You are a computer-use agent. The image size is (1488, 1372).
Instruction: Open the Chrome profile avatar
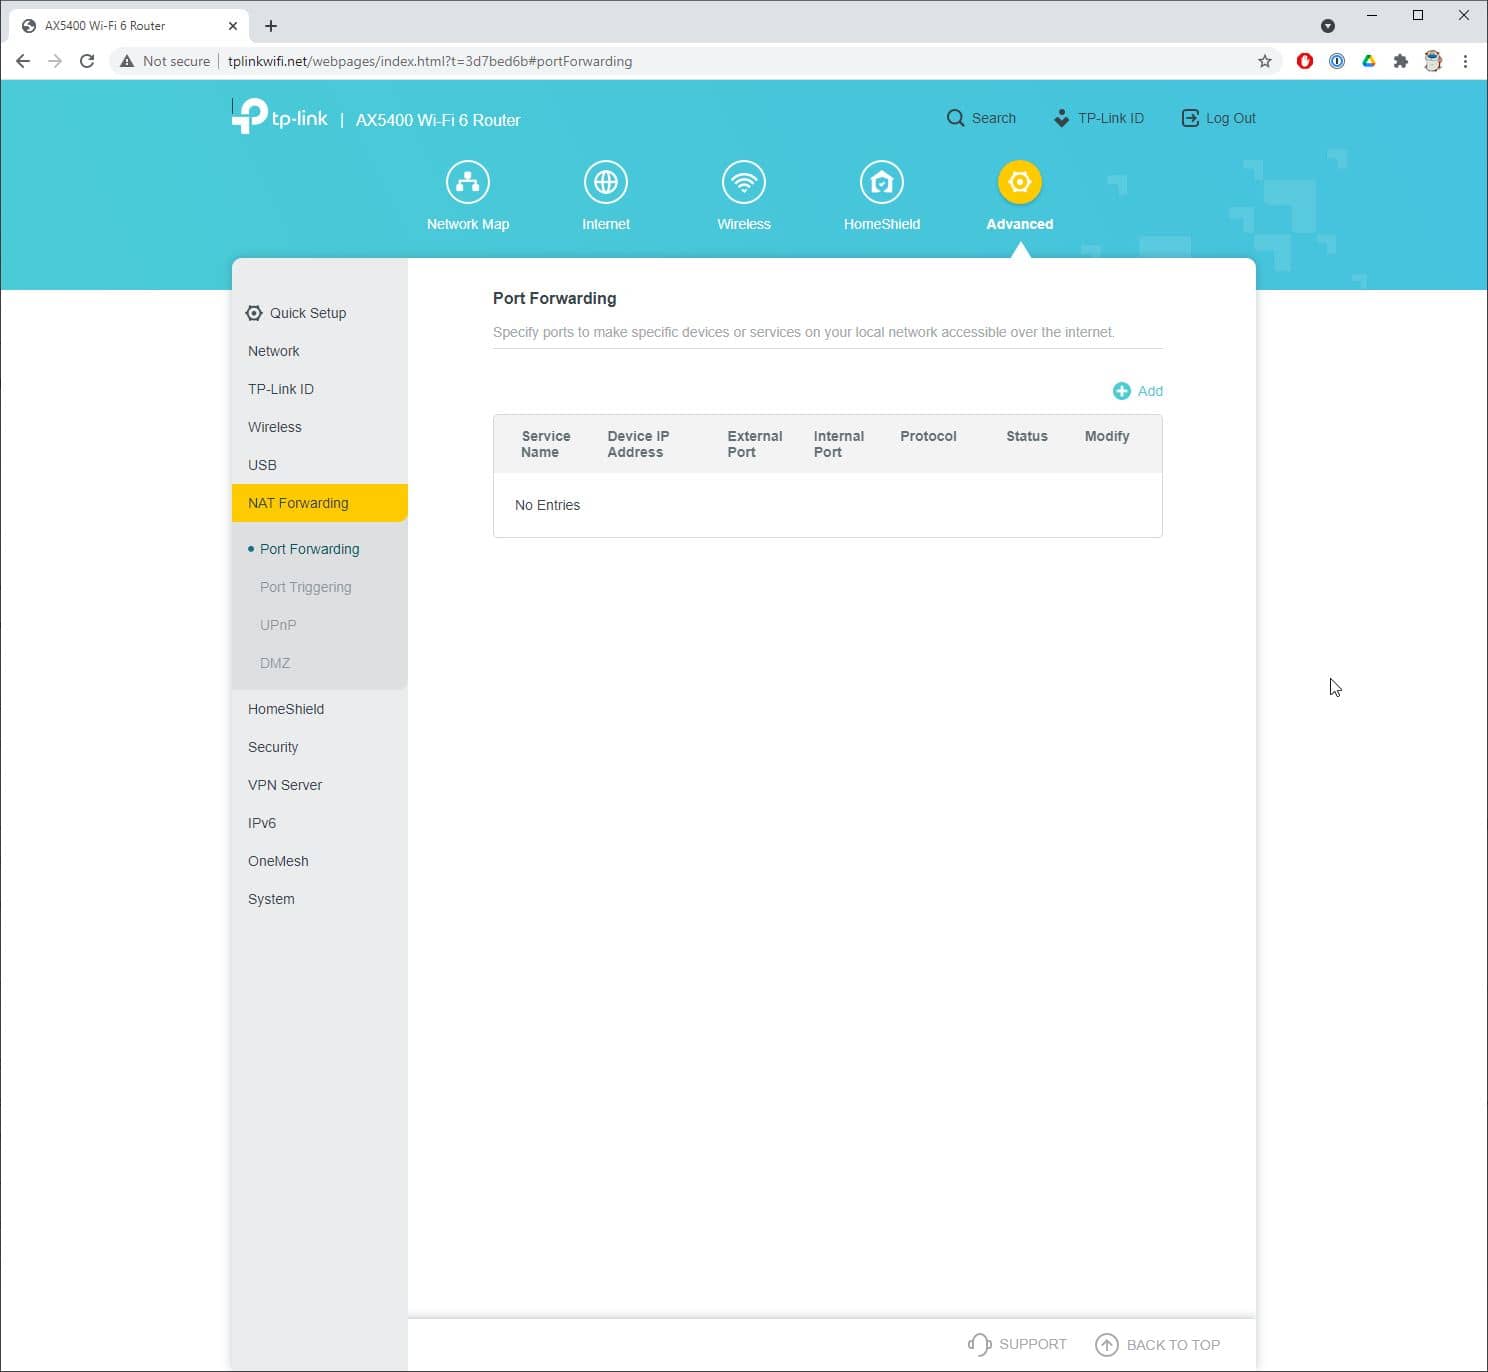click(x=1433, y=61)
